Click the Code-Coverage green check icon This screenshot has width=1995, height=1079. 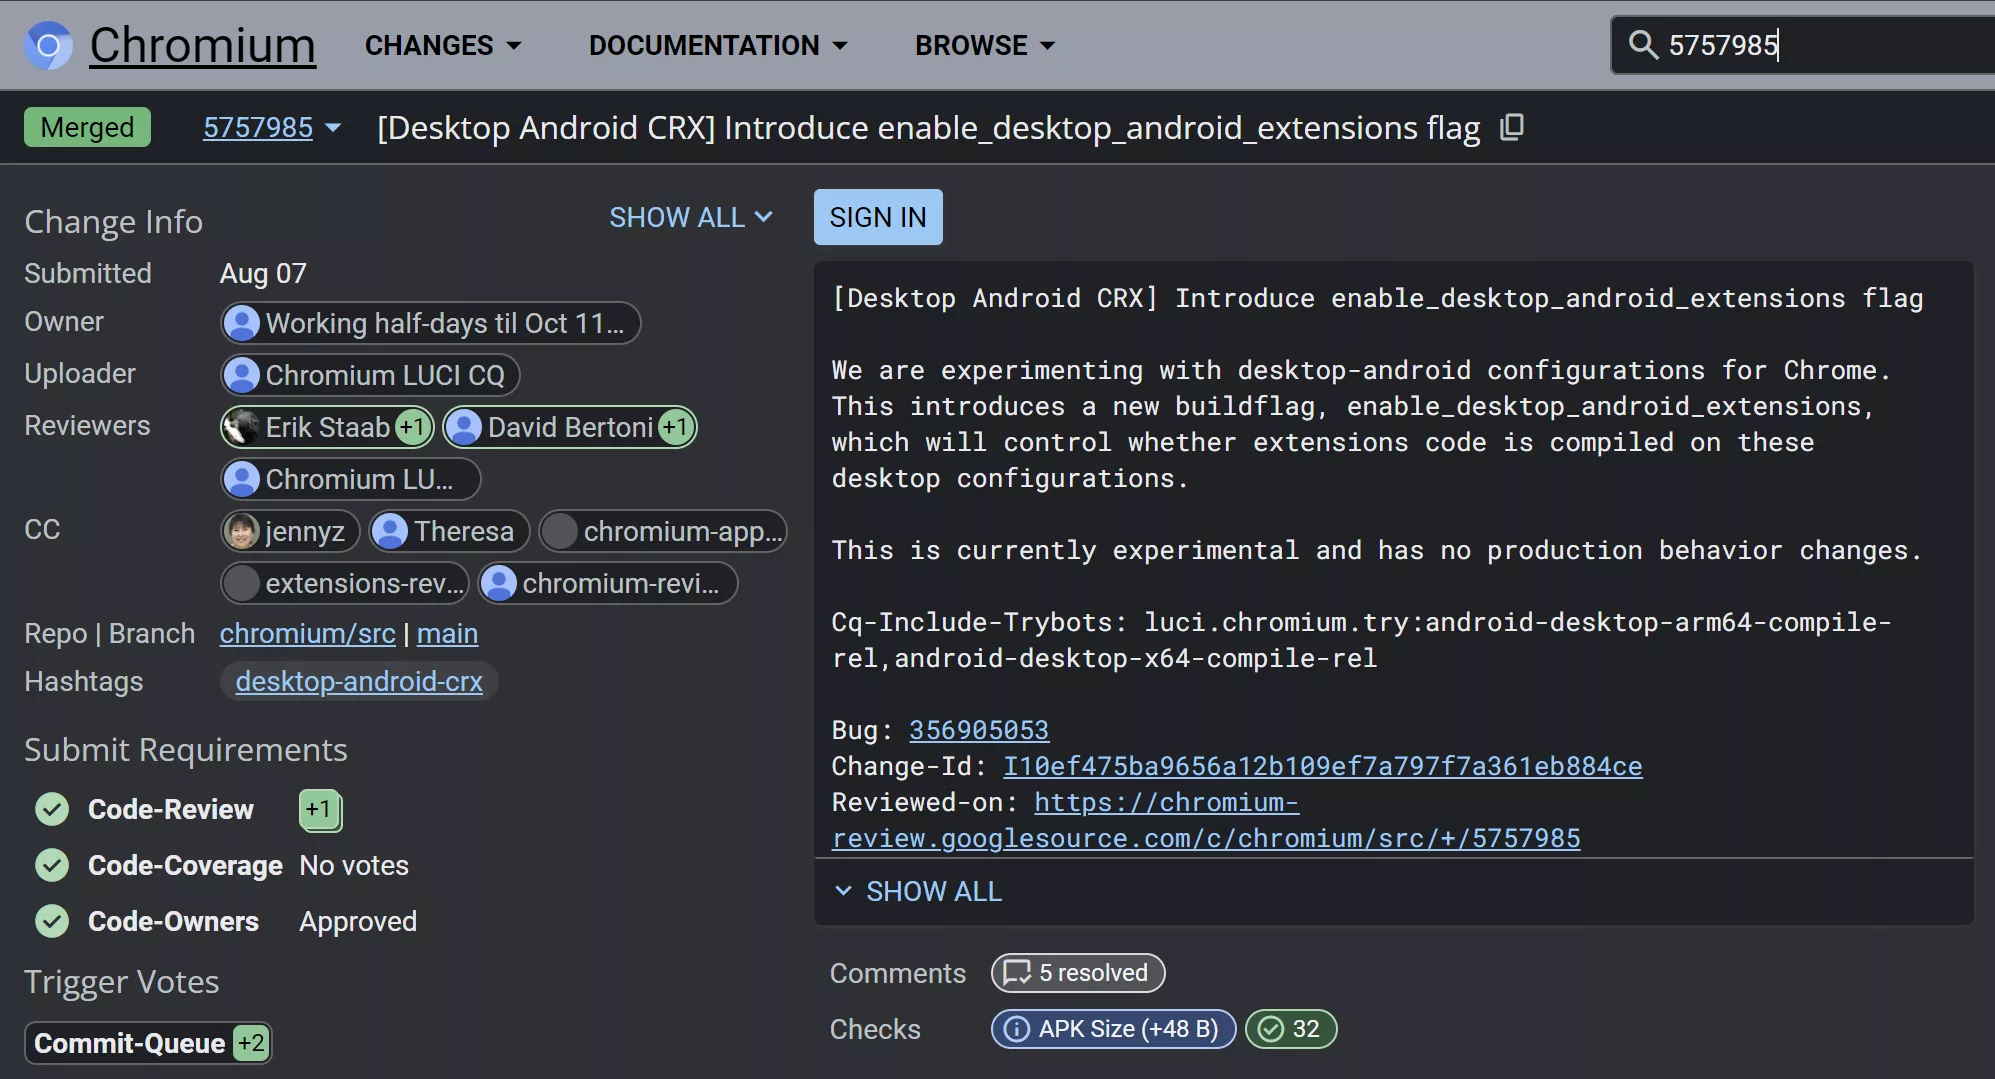[52, 865]
